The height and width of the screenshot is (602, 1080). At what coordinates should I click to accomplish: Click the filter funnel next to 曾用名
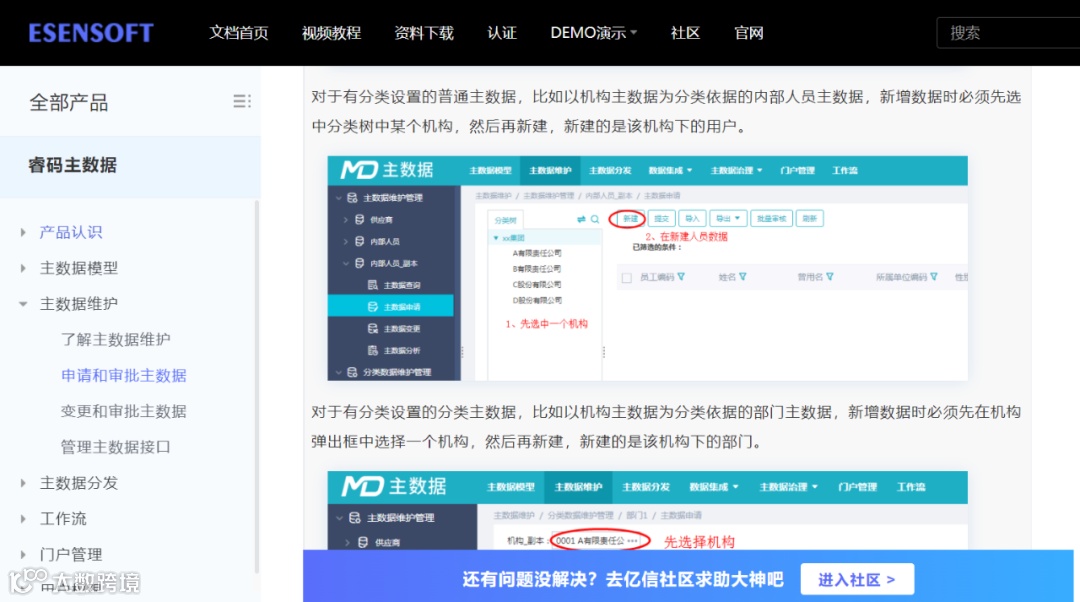pos(830,277)
